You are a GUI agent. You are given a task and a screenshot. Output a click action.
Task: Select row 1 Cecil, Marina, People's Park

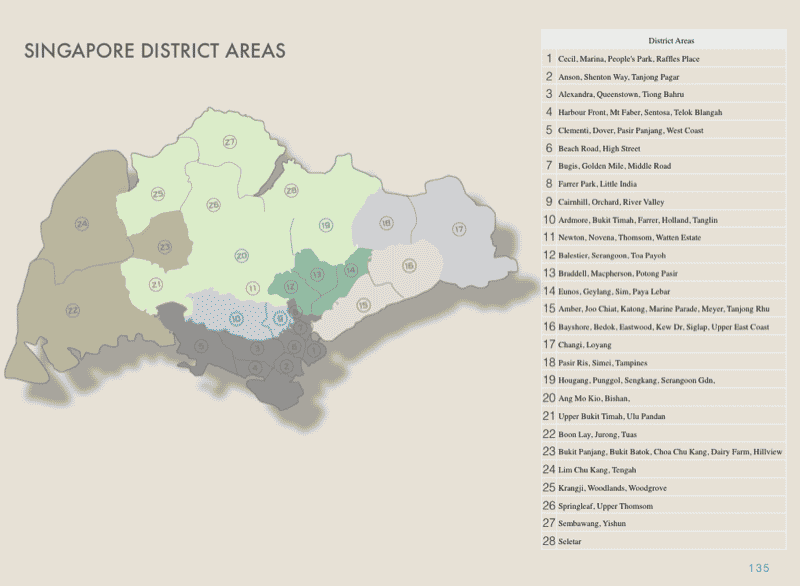(x=664, y=59)
